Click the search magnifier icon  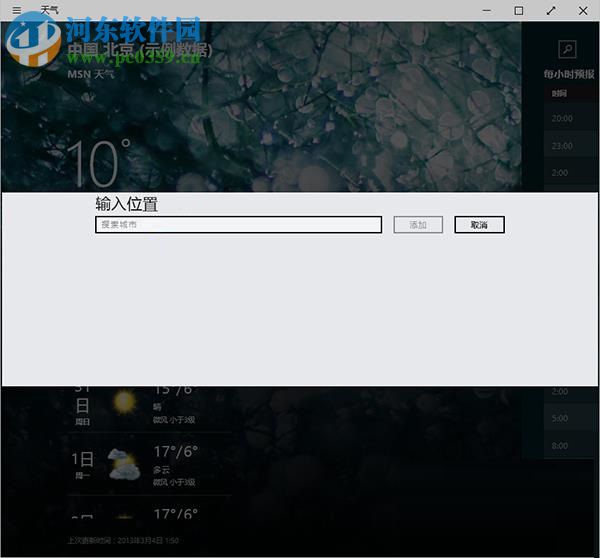coord(567,49)
